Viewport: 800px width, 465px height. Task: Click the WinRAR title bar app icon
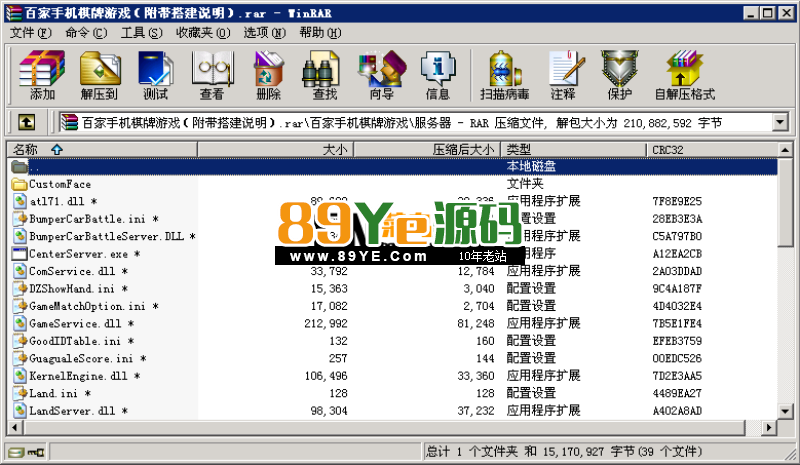coord(14,13)
